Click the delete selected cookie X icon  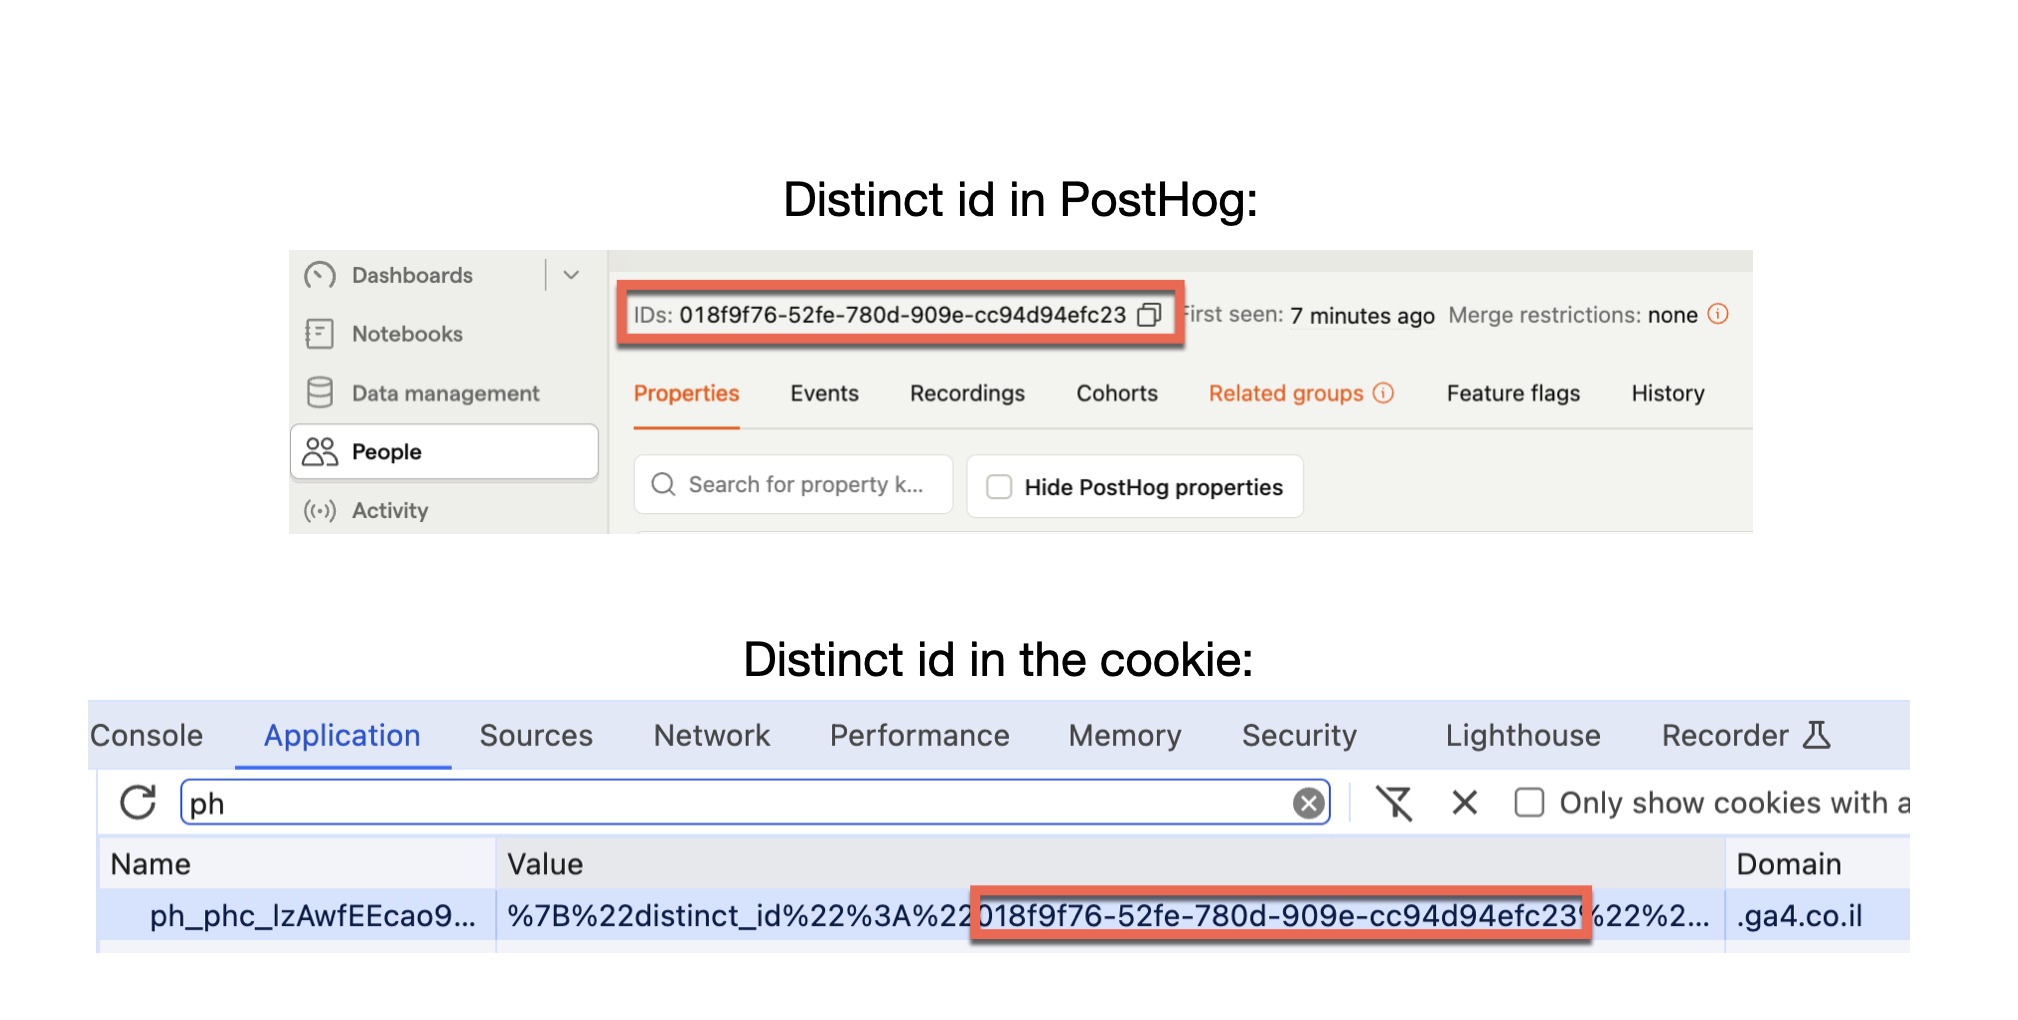click(1464, 803)
